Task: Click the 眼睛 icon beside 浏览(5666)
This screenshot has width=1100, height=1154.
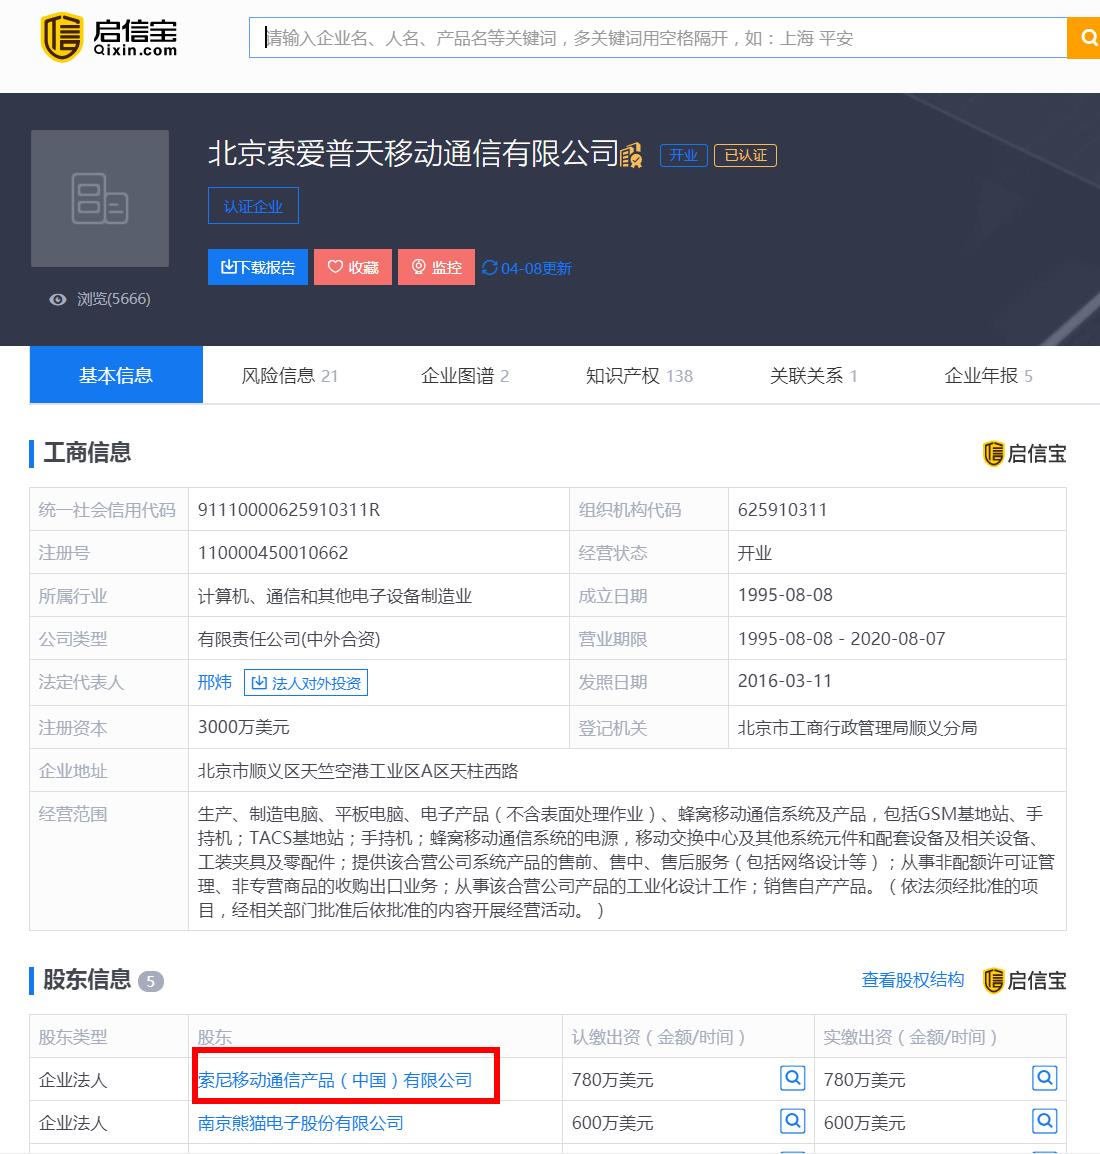Action: [57, 299]
